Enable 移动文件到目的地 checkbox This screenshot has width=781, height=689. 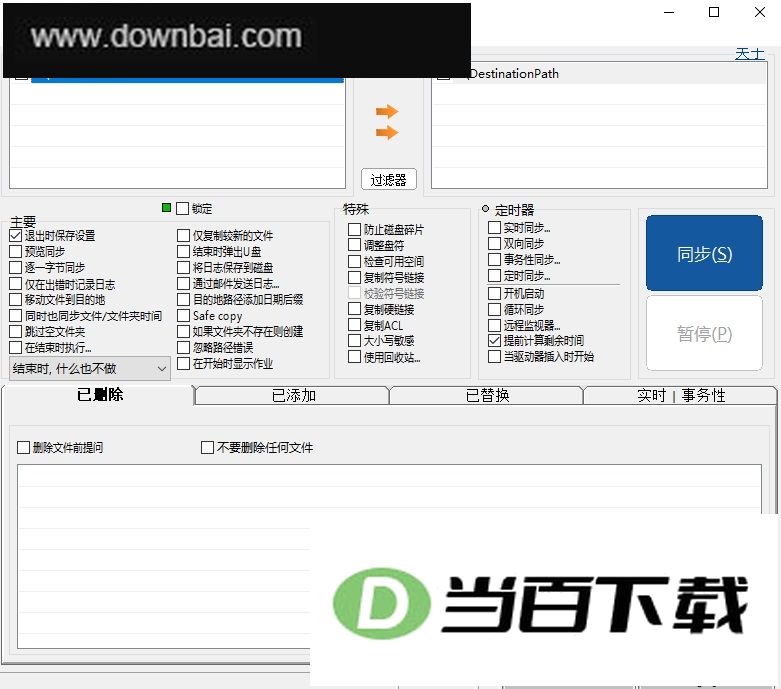tap(16, 299)
